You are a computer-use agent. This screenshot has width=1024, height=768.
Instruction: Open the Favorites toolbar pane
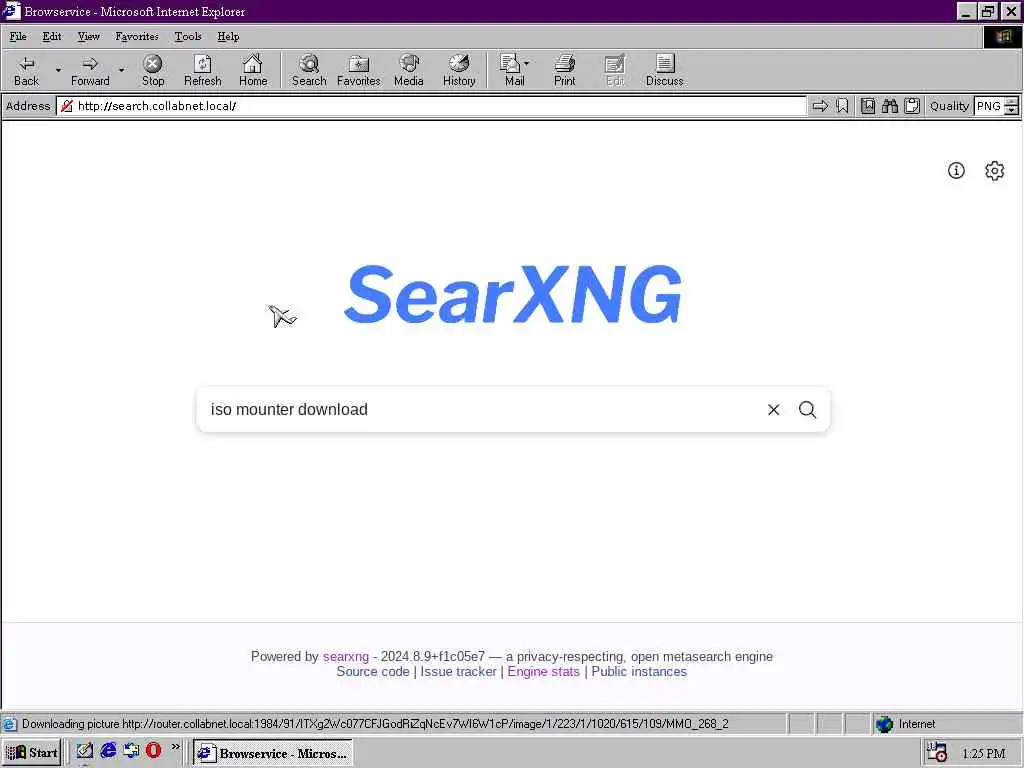point(359,71)
